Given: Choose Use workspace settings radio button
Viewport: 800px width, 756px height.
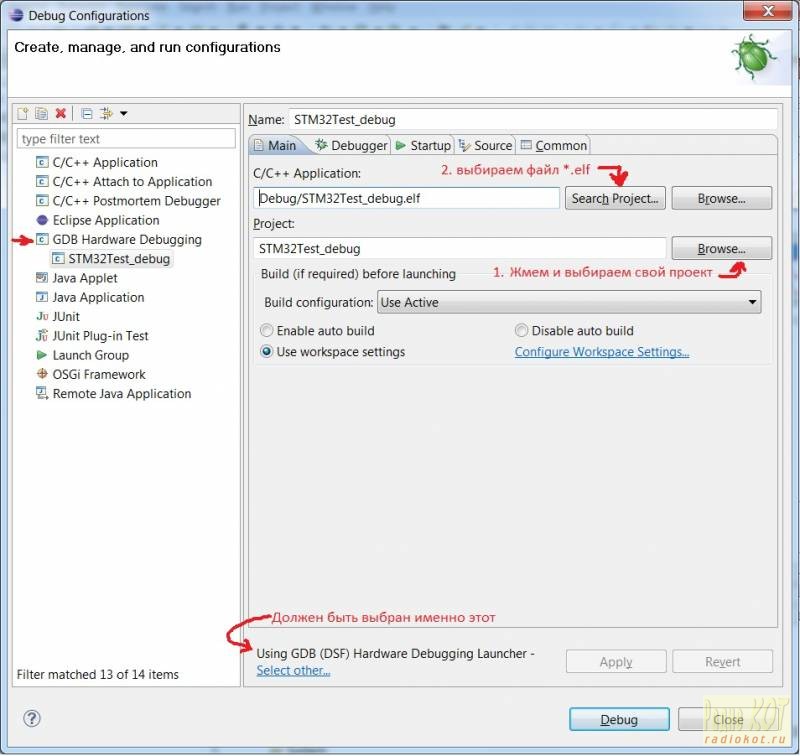Looking at the screenshot, I should [267, 352].
